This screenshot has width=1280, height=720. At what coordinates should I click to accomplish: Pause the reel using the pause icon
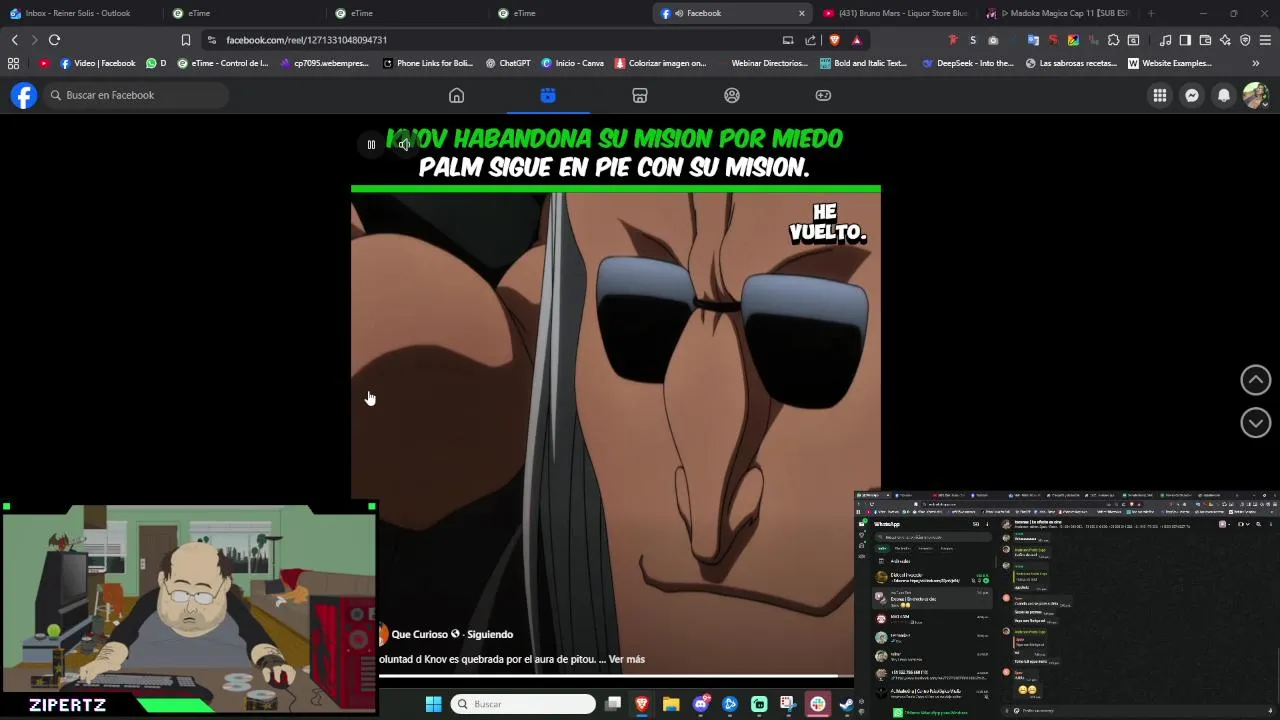click(x=371, y=145)
